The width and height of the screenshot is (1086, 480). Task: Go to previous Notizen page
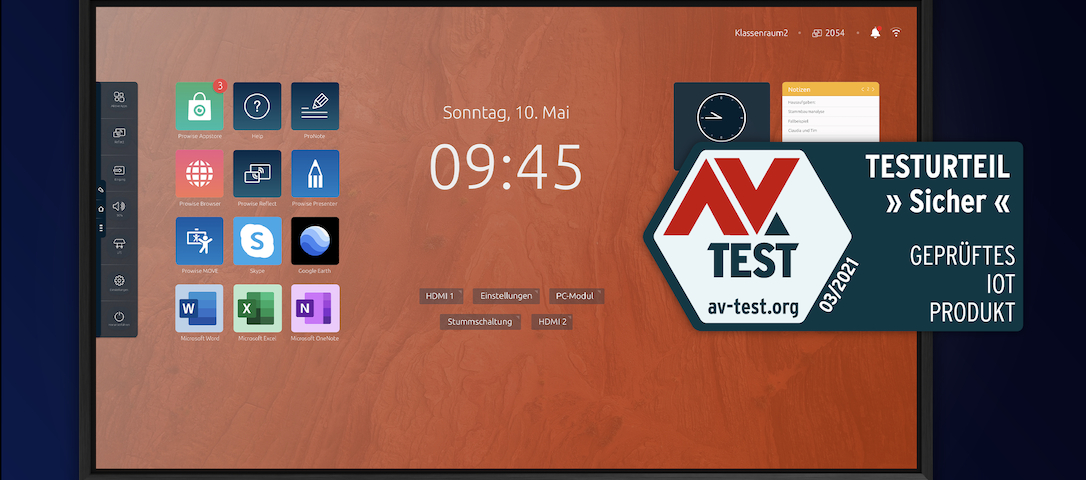(x=863, y=89)
